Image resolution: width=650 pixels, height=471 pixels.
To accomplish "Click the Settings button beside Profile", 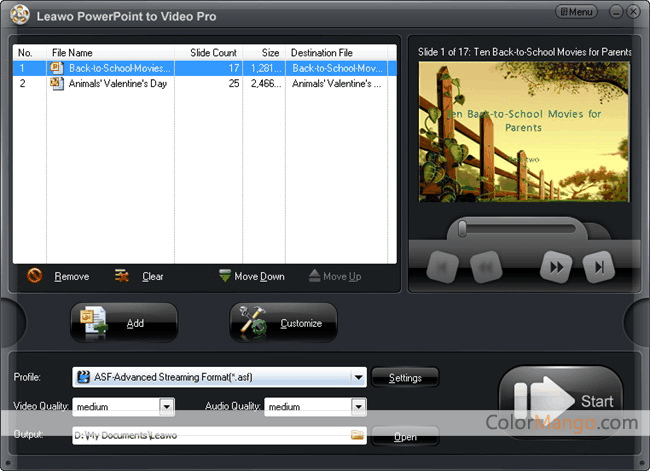I will tap(405, 378).
